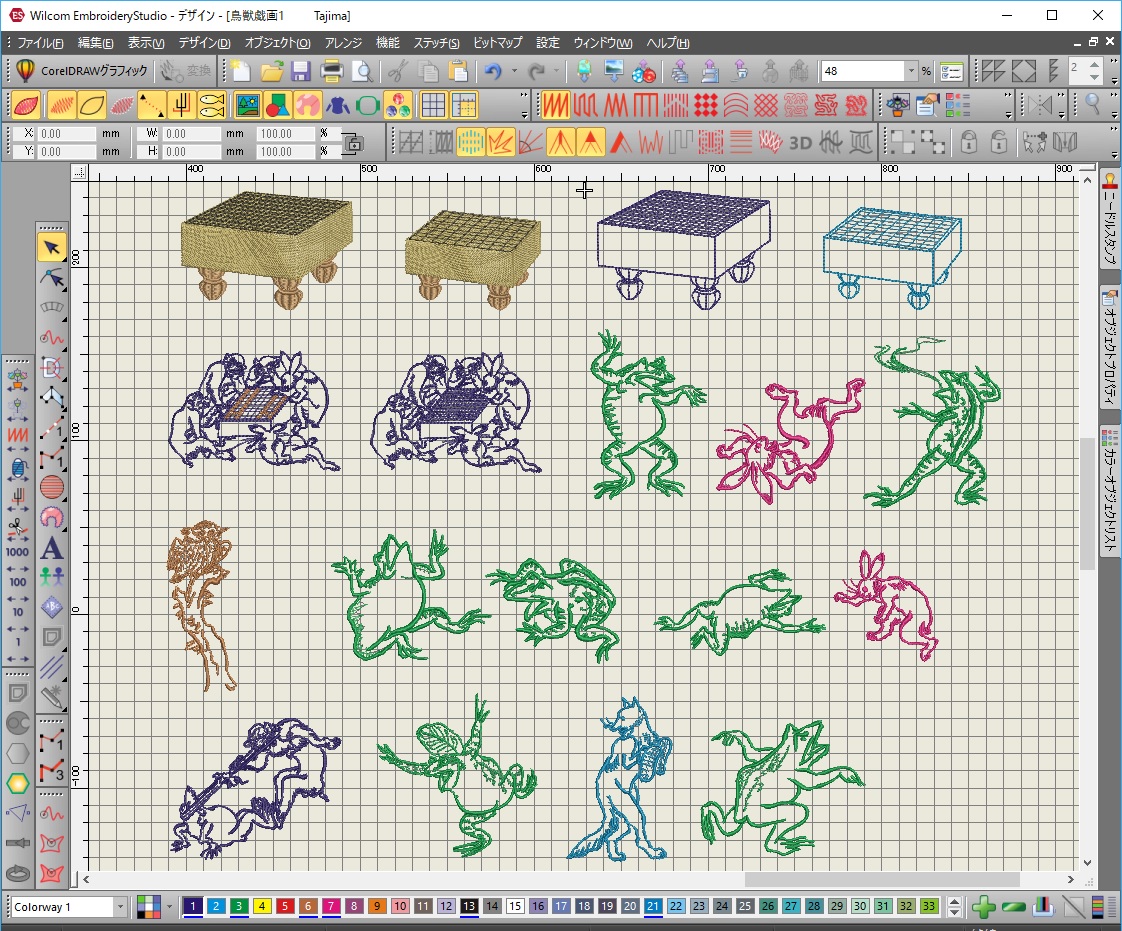Image resolution: width=1122 pixels, height=931 pixels.
Task: Open the Colorway 1 dropdown
Action: [x=120, y=907]
